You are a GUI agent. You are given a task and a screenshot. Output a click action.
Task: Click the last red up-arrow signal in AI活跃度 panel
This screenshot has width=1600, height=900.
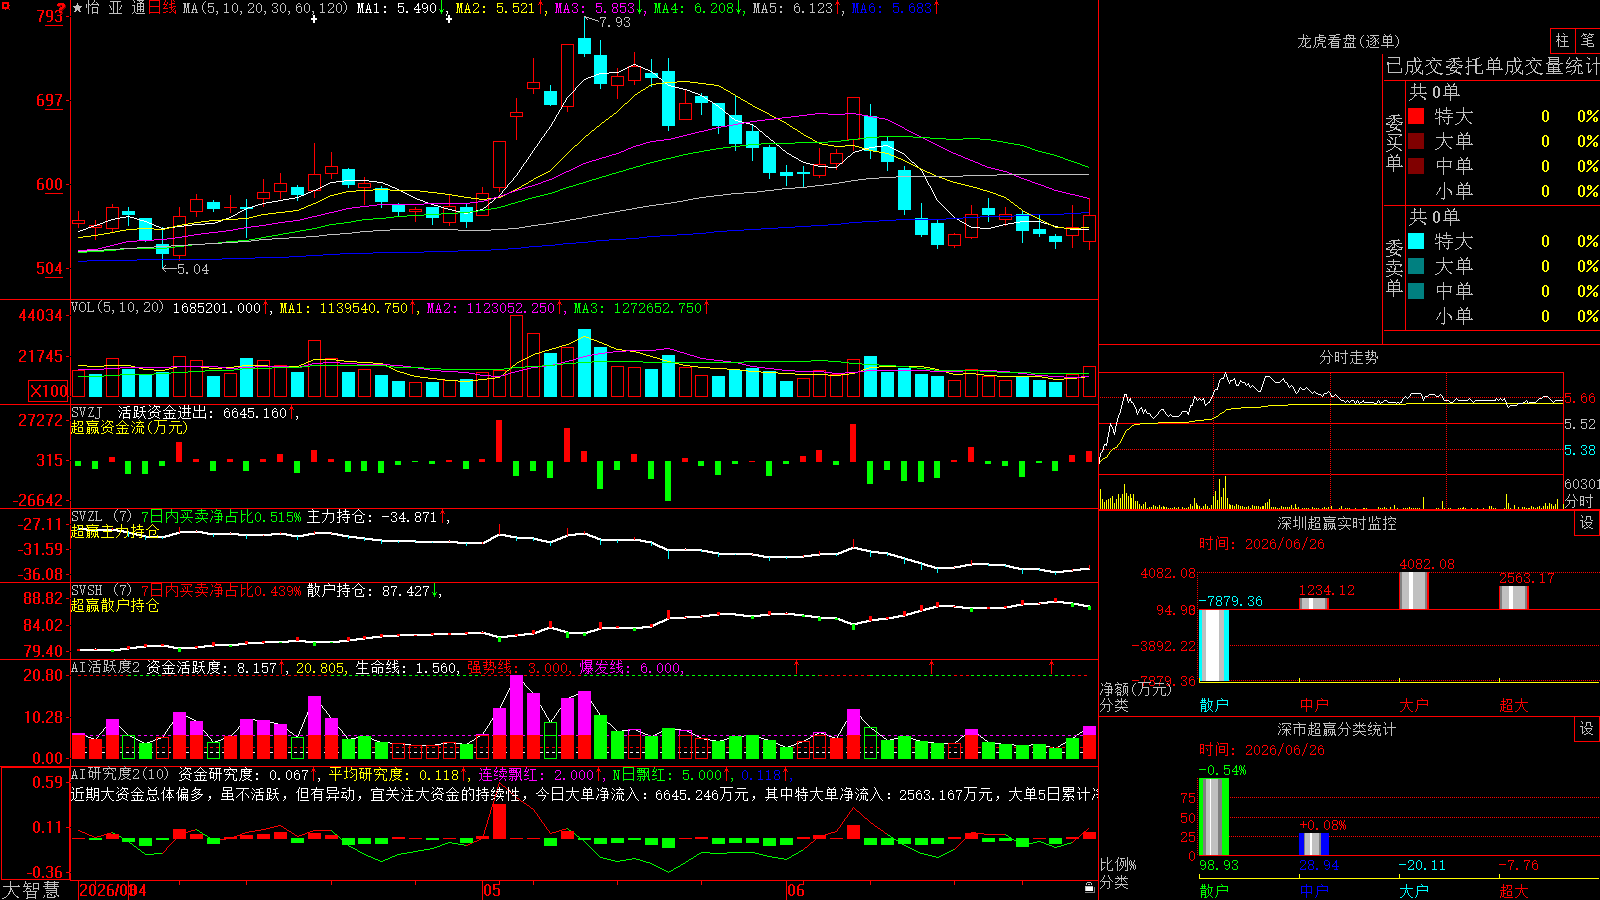point(1052,666)
